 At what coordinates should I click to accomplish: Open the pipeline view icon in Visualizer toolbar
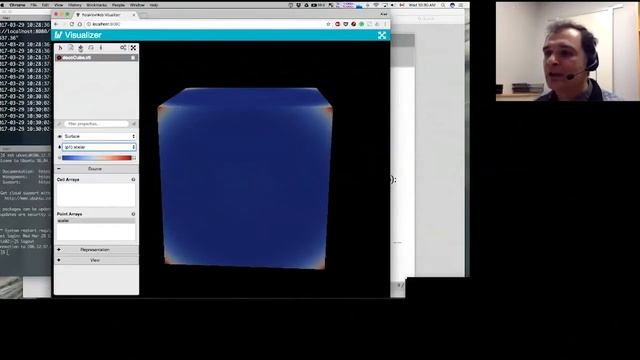(x=60, y=48)
